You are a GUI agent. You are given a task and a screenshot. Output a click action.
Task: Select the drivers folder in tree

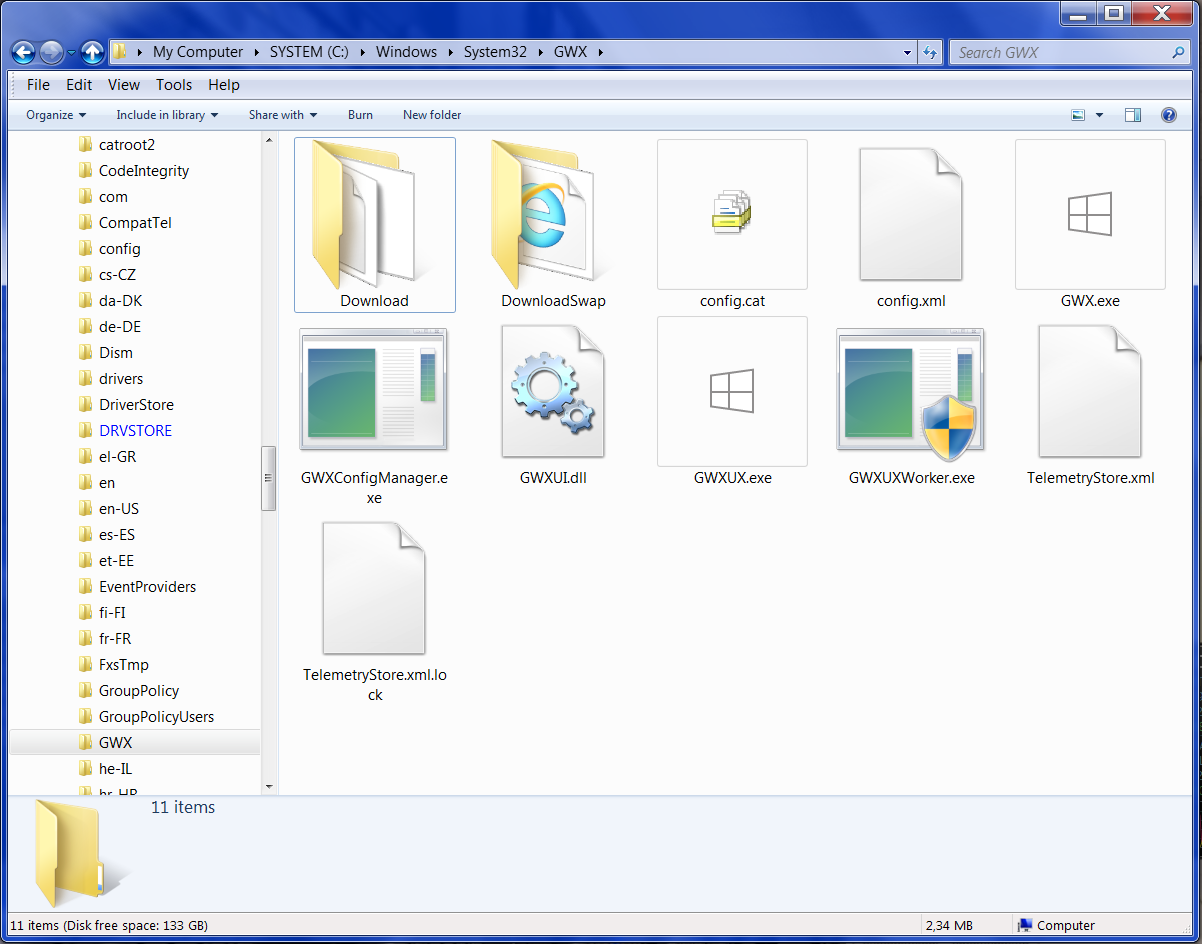tap(121, 379)
